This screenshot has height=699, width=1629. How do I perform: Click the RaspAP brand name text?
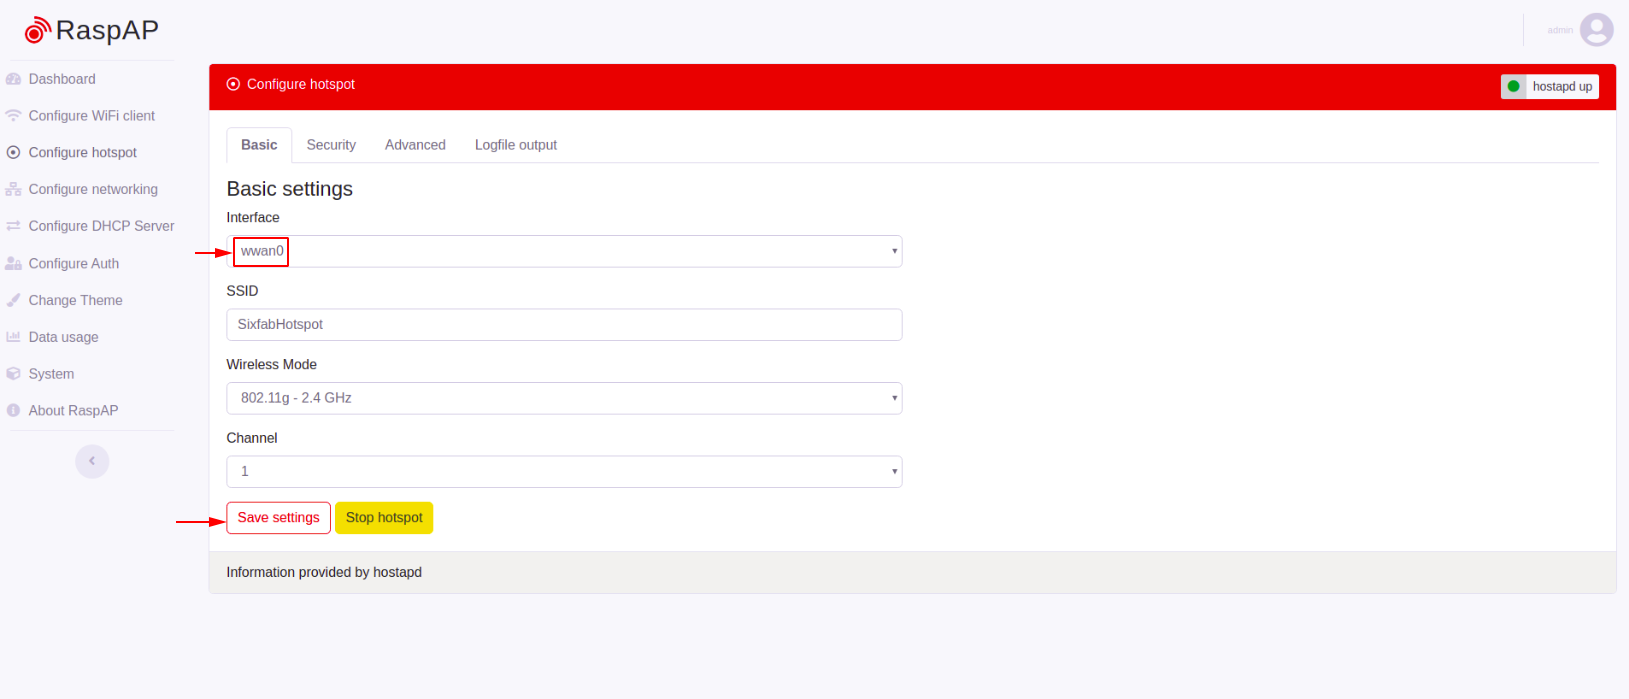pos(107,31)
